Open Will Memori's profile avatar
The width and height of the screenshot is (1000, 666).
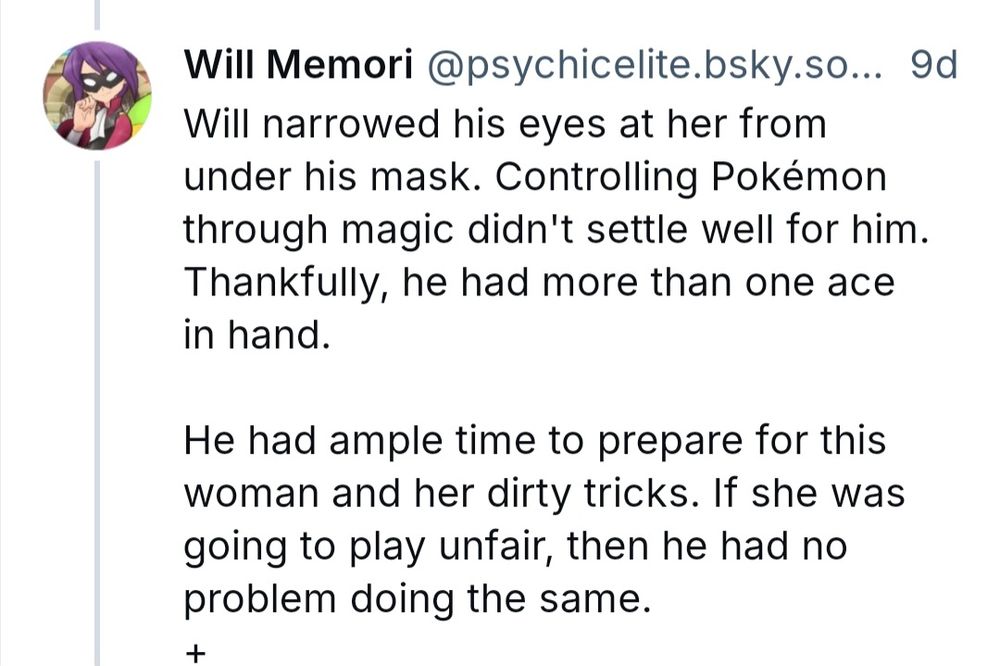[x=97, y=96]
